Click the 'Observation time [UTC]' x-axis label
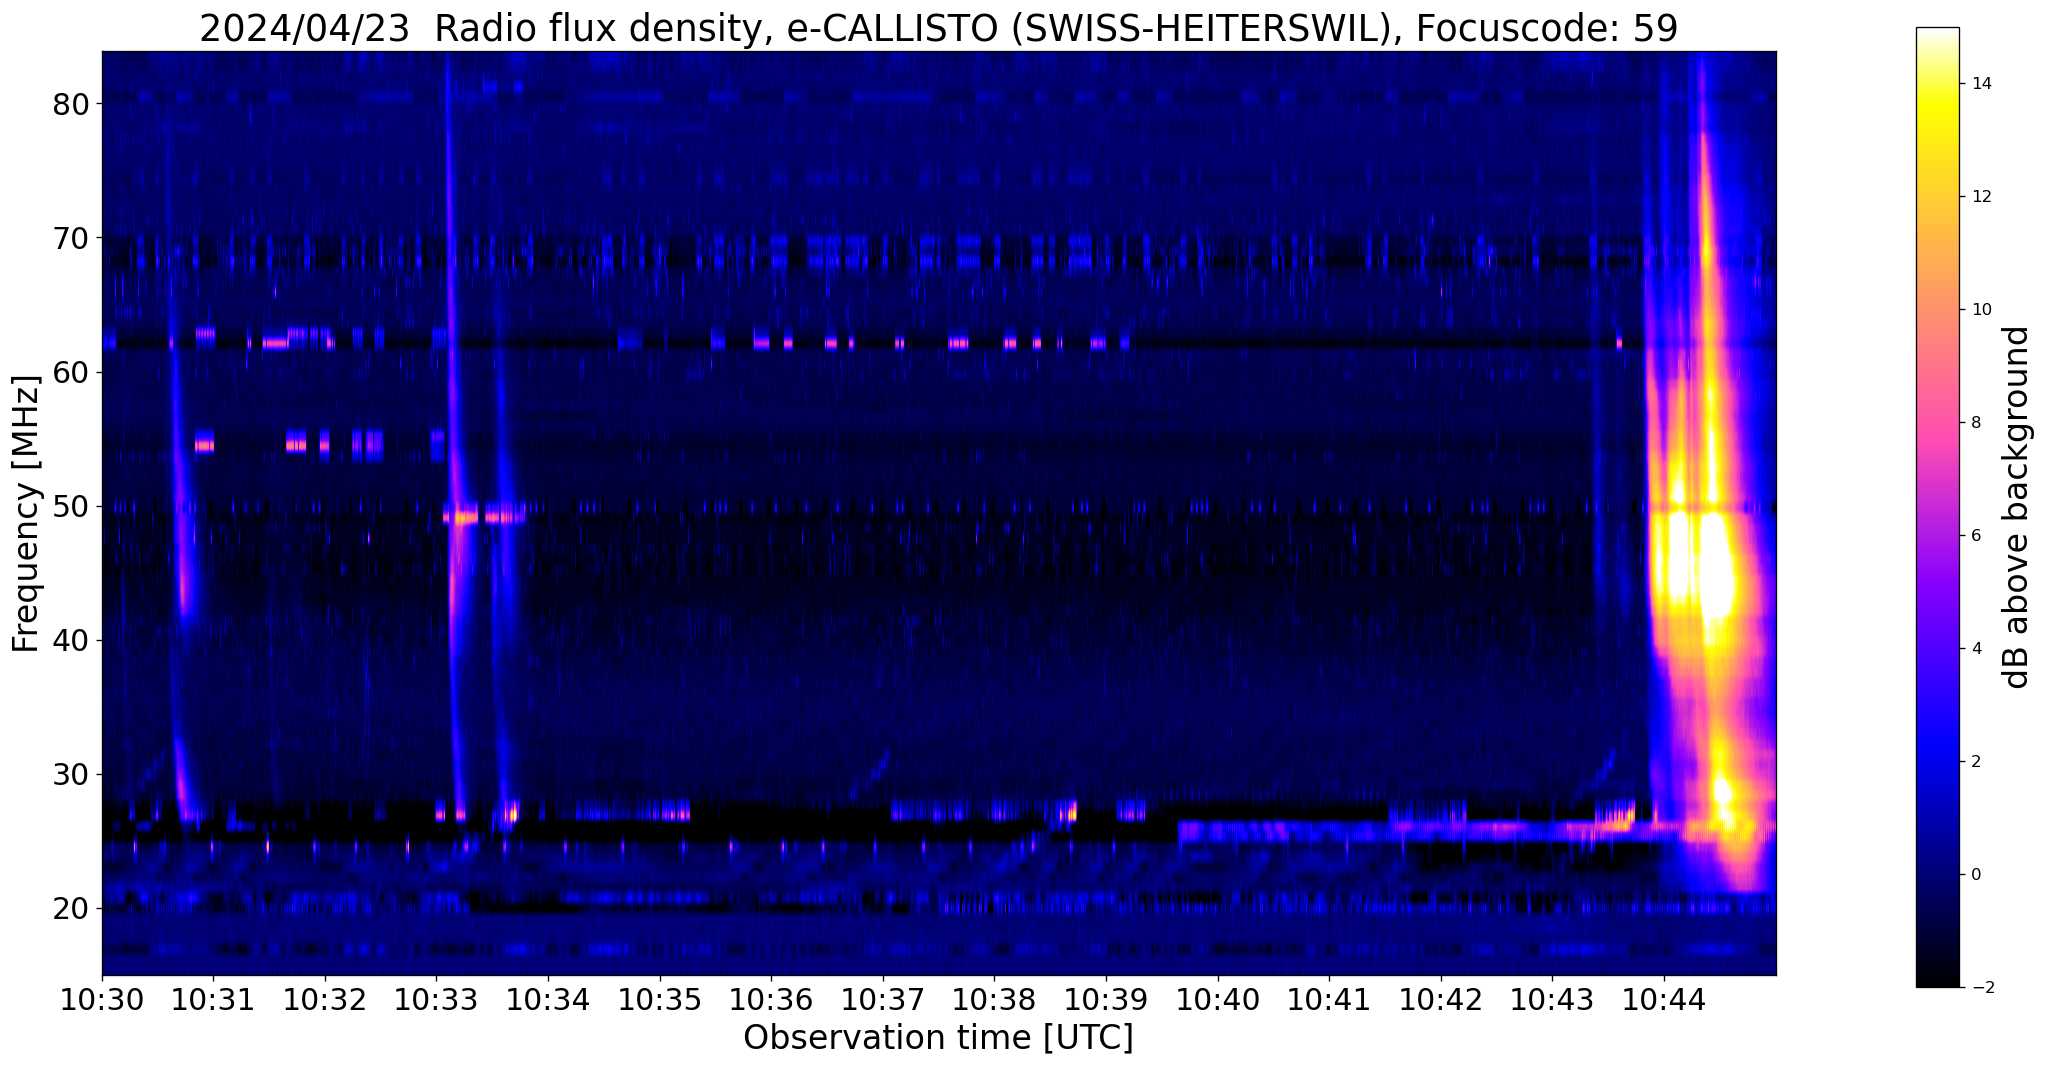This screenshot has width=2047, height=1067. coord(938,1037)
